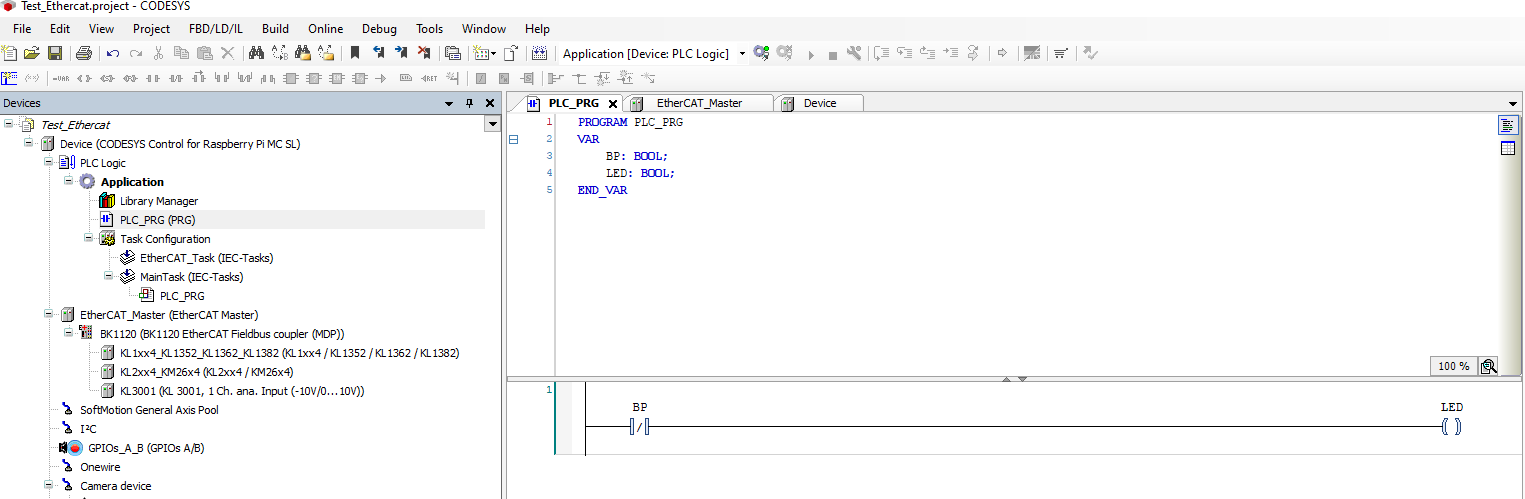Toggle bookmark using the bookmark icon
Viewport: 1525px width, 499px height.
click(354, 53)
